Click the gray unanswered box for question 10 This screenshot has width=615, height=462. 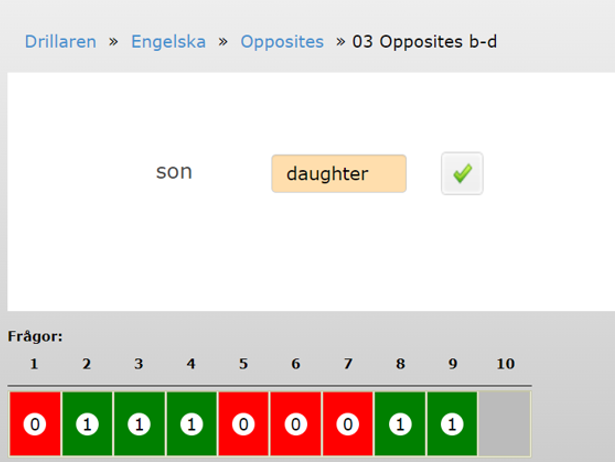(x=504, y=424)
